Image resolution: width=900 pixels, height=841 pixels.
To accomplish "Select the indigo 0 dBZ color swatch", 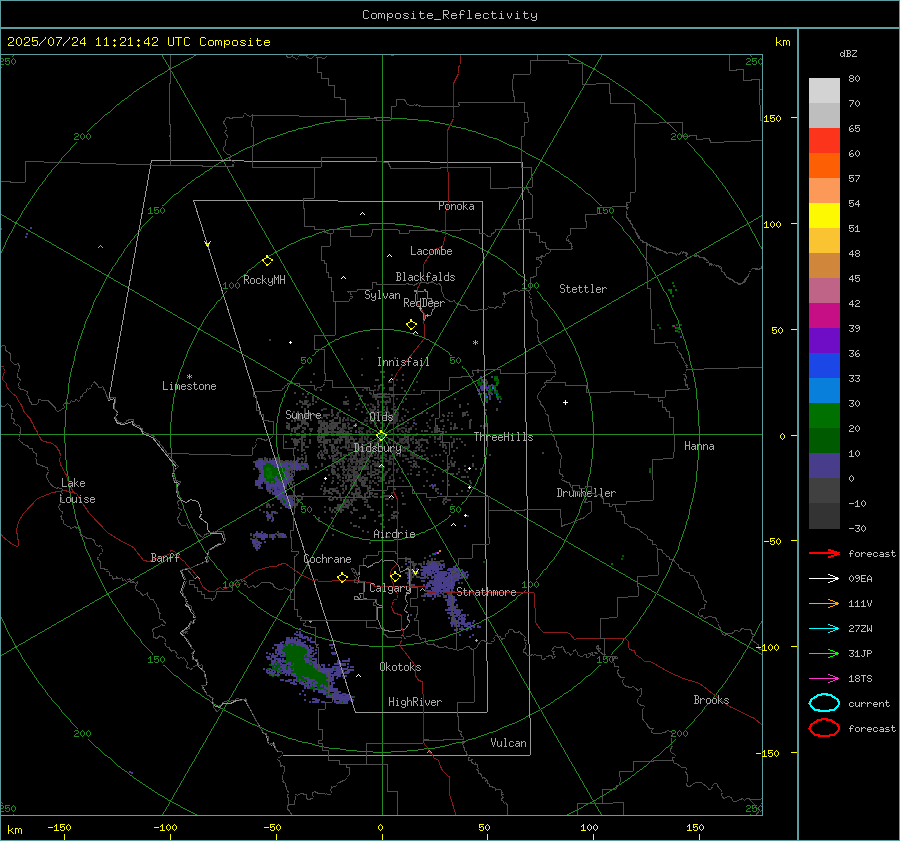I will [824, 466].
